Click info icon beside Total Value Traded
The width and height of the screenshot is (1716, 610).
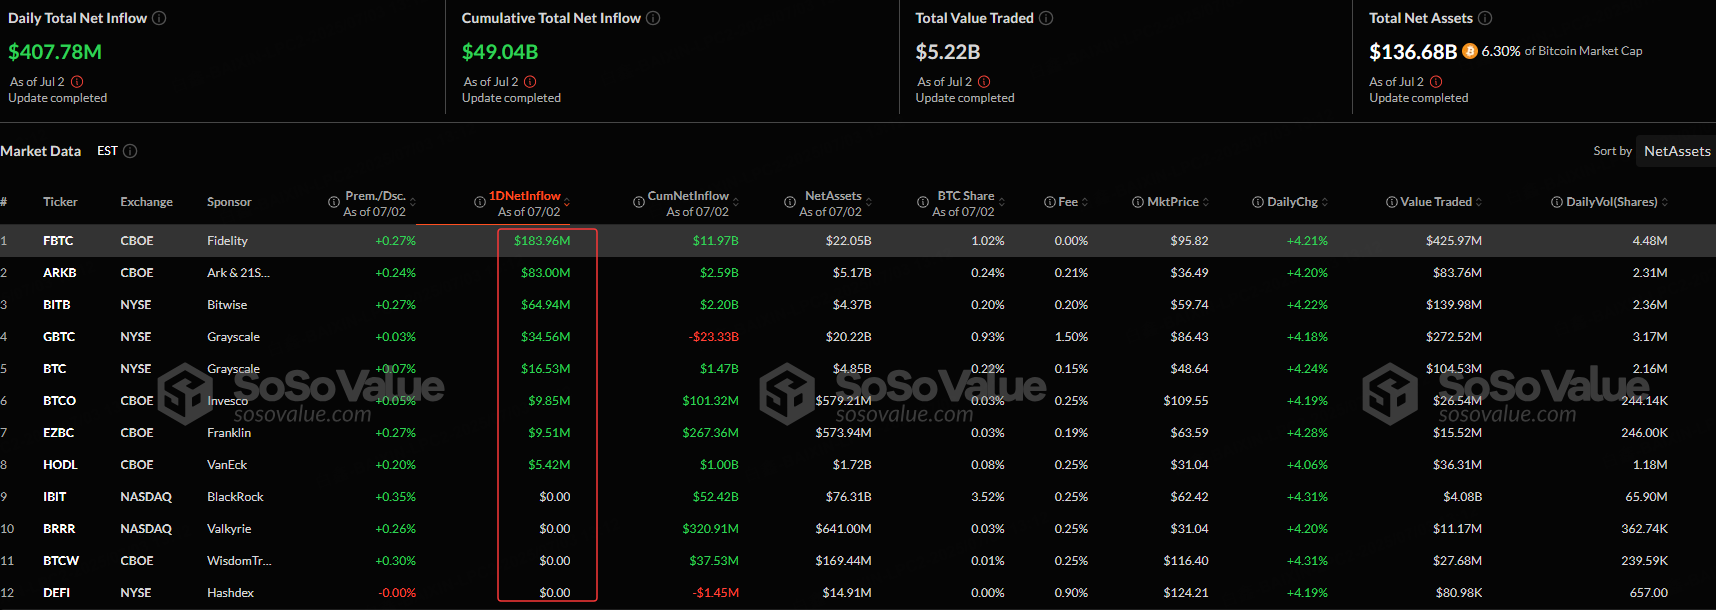1046,18
